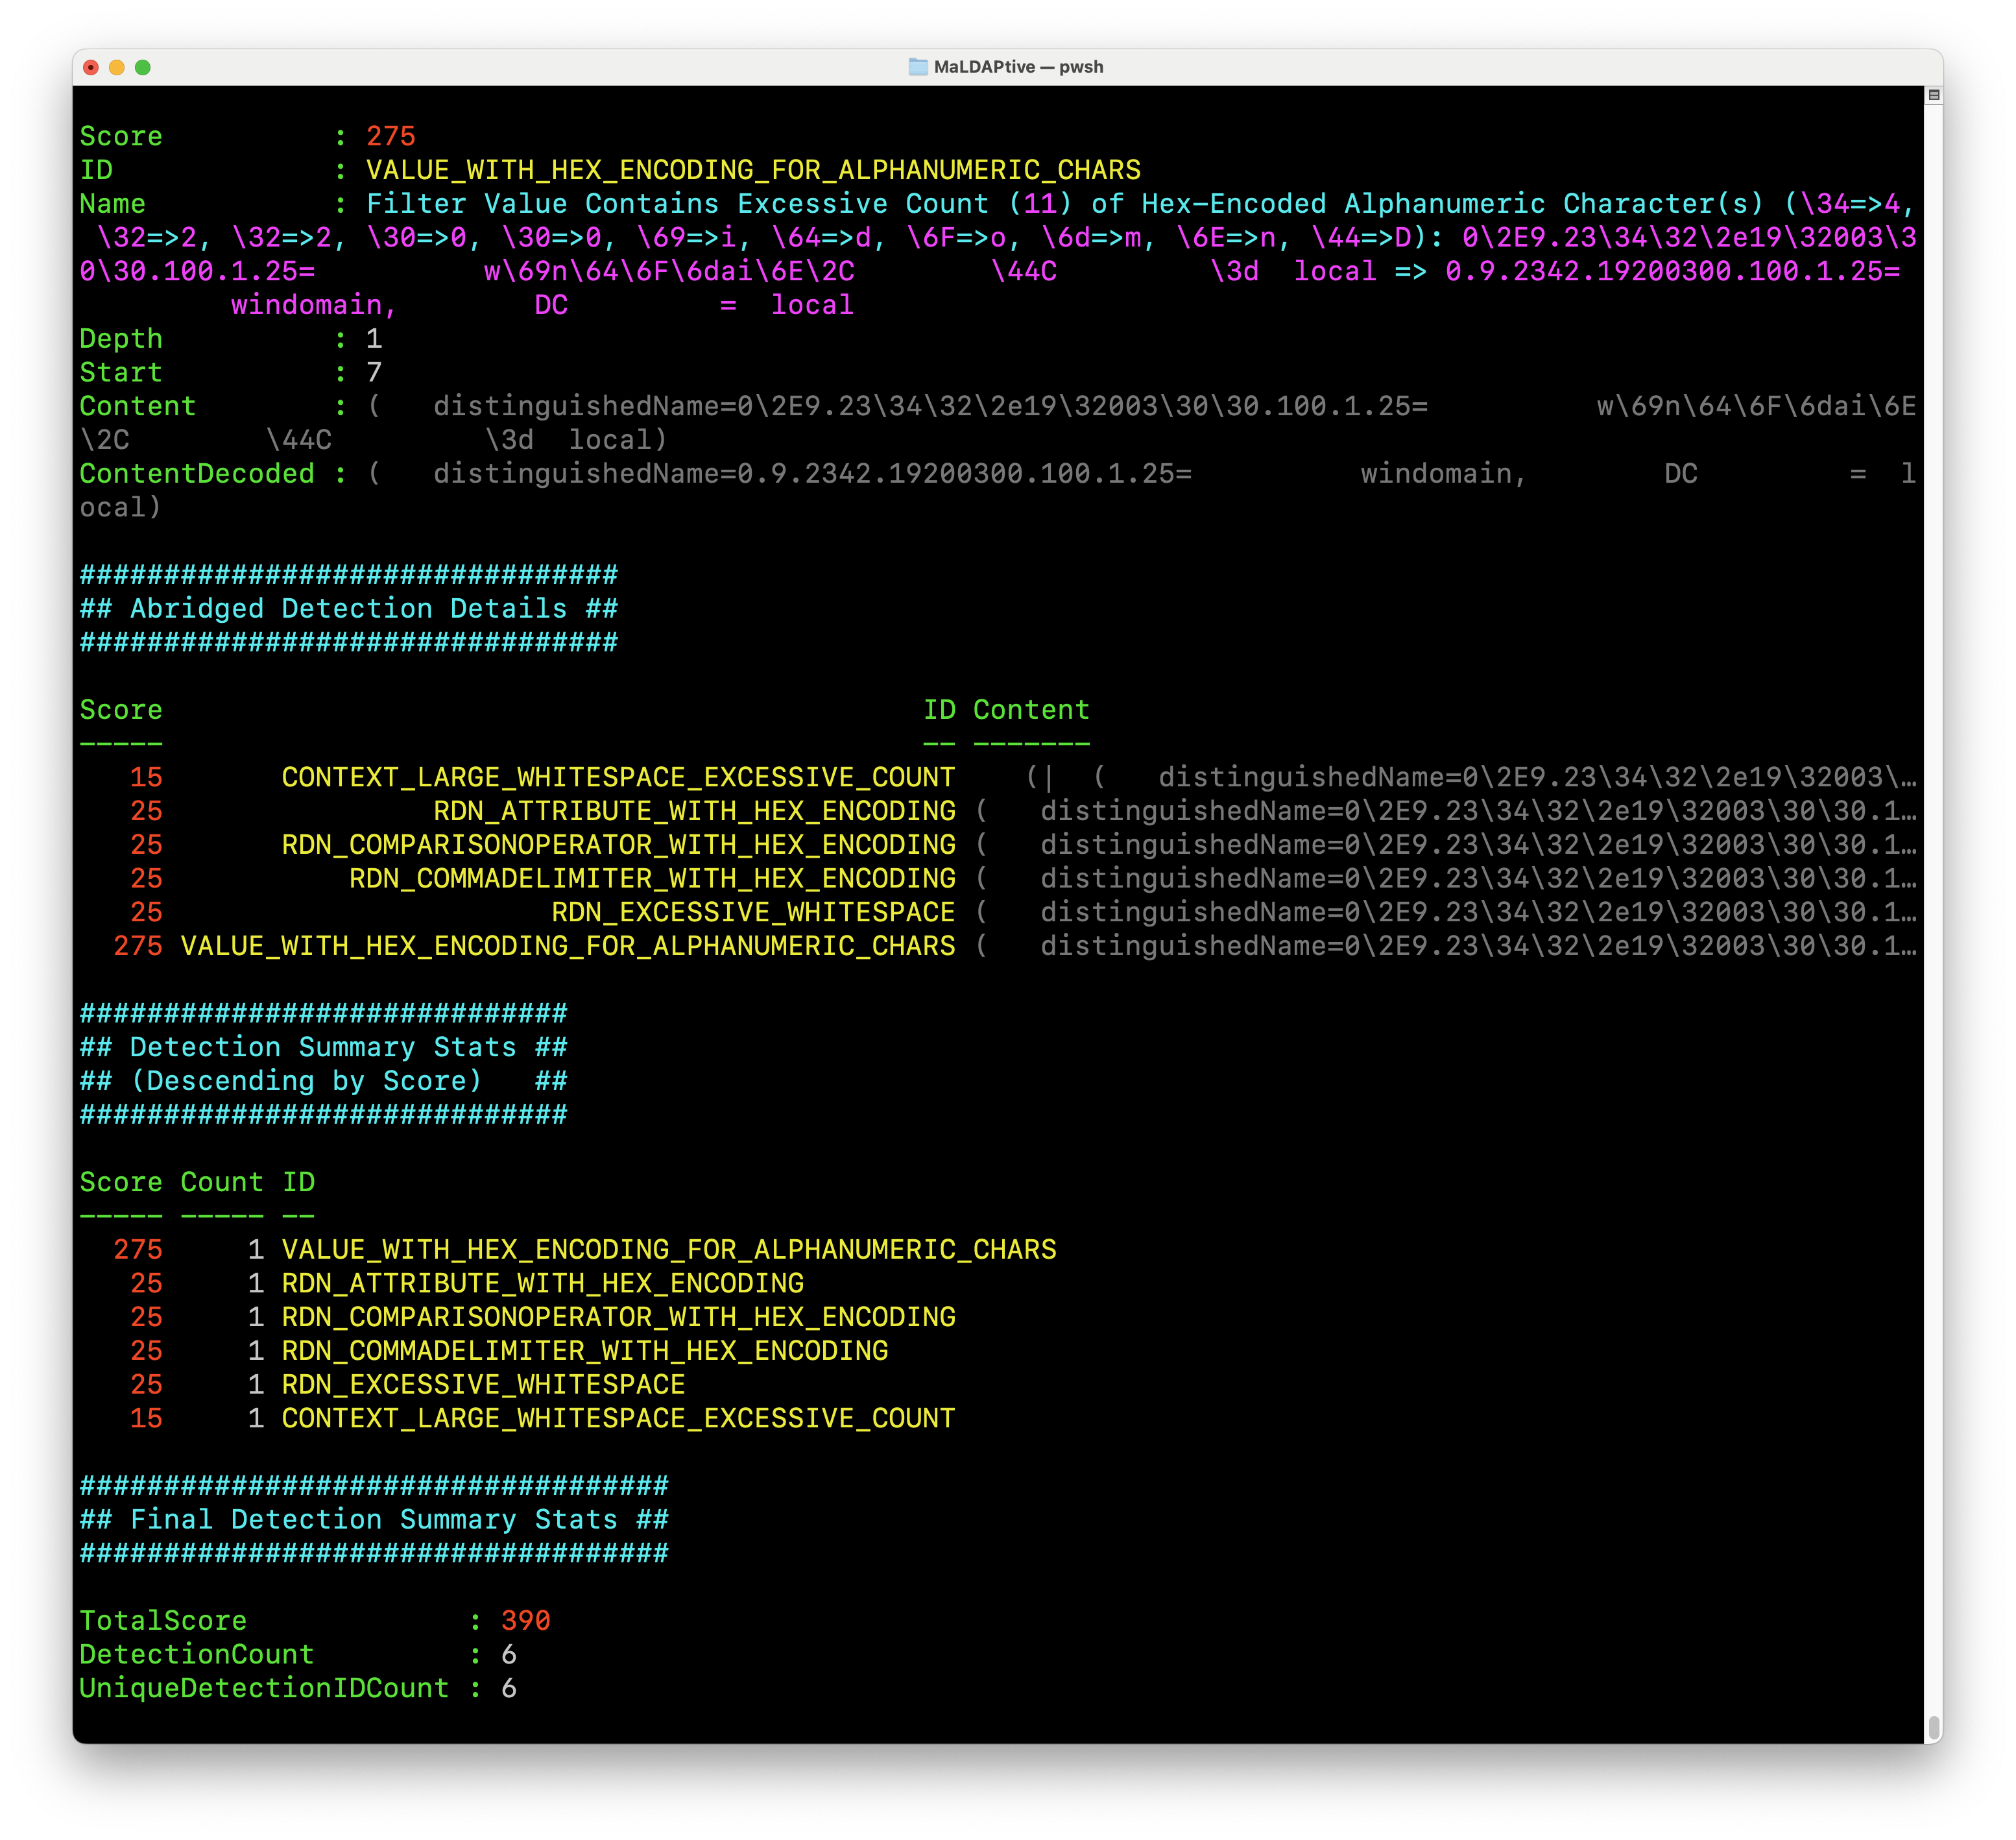Click the "Final Detection Summary Stats" heading

pos(374,1520)
